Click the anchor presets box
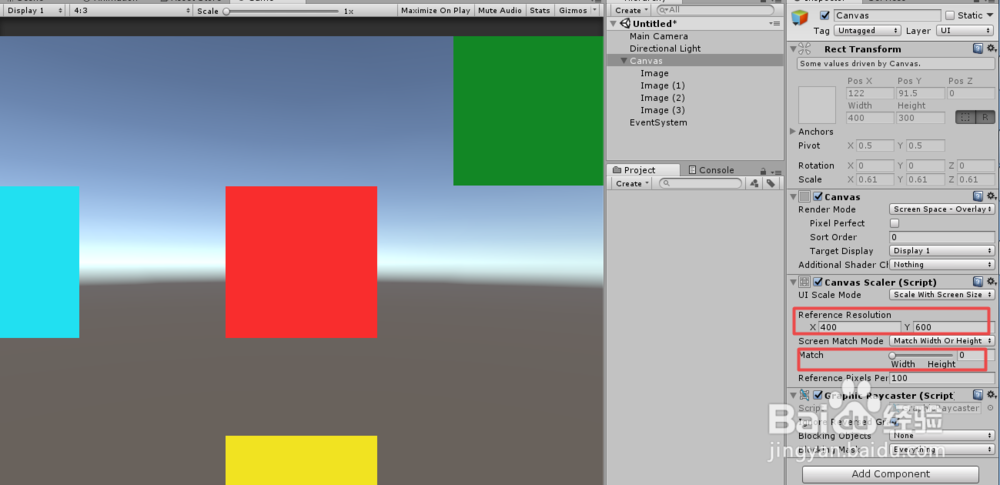Screen dimensions: 1000x485 tap(817, 105)
